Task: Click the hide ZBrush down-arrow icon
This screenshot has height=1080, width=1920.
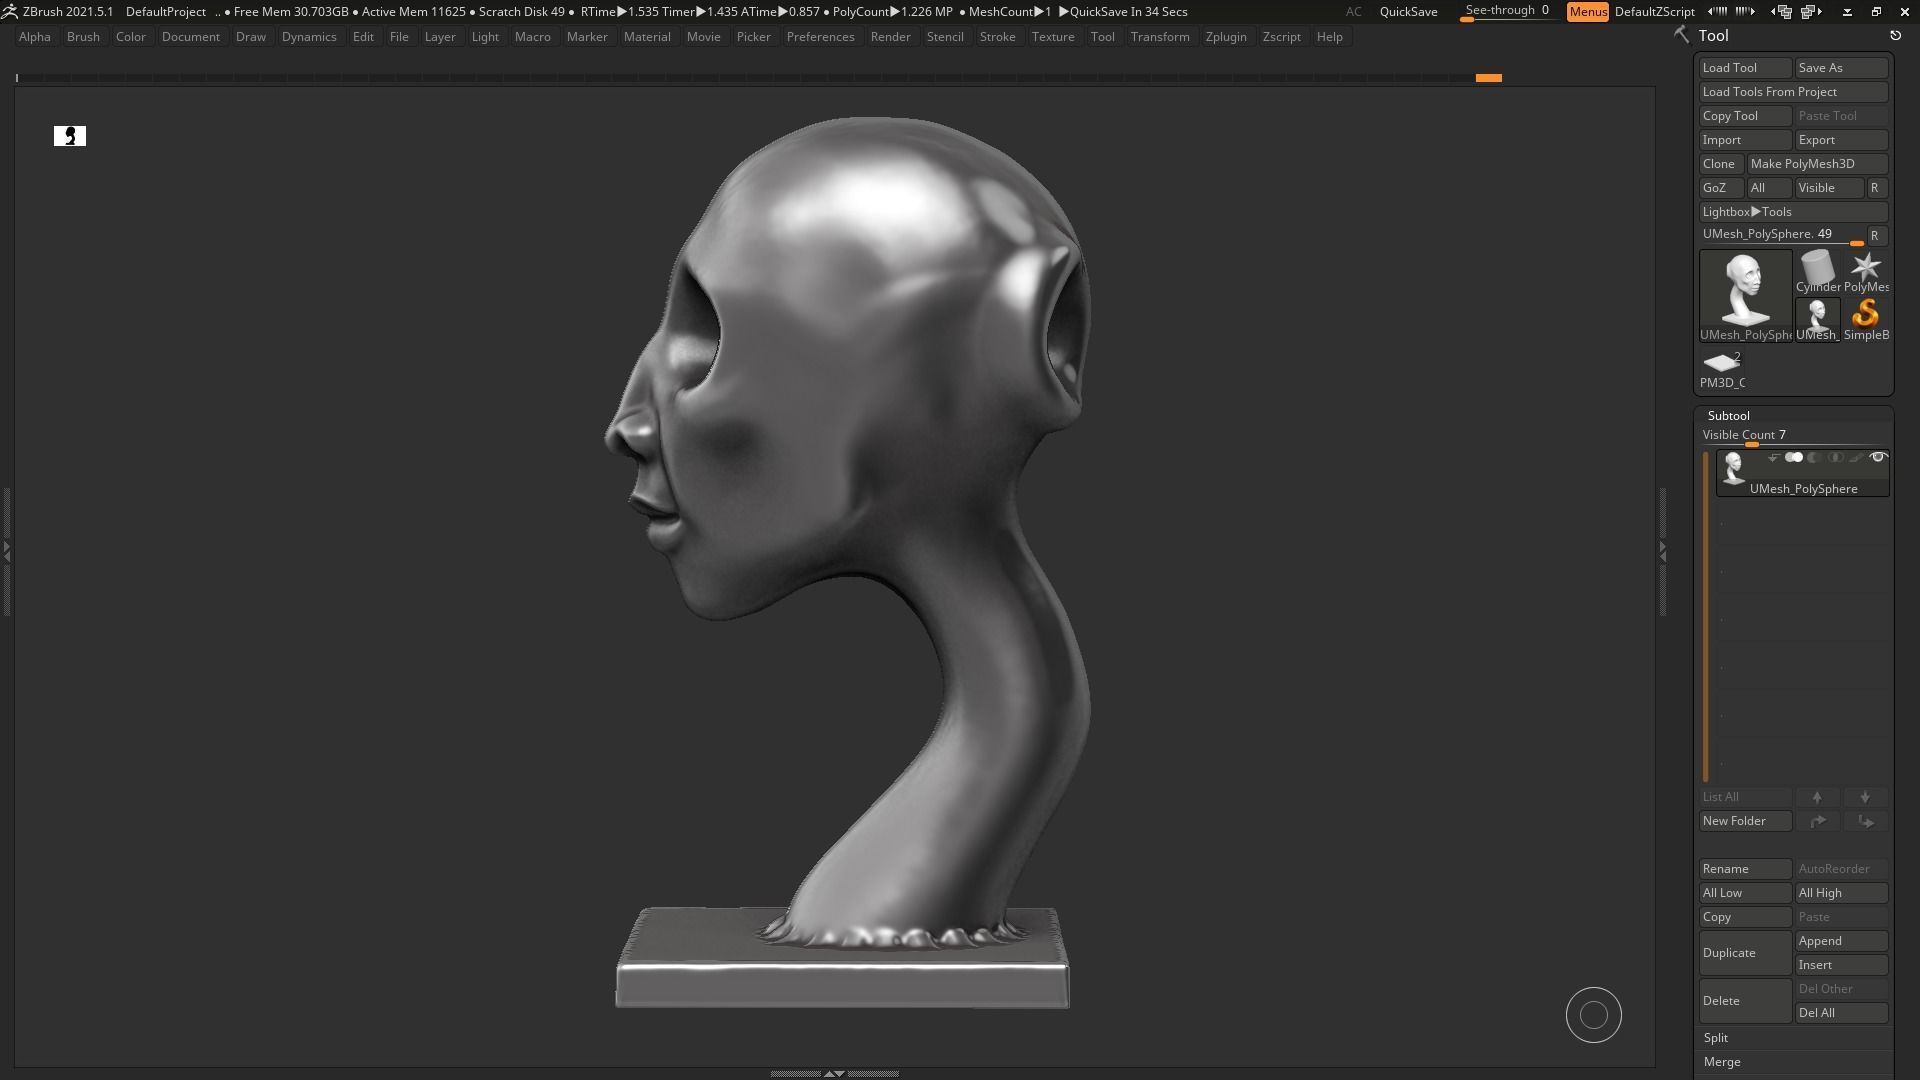Action: point(1847,12)
